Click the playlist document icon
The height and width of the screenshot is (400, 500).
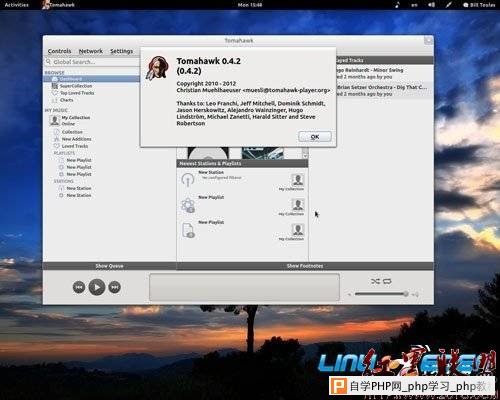click(x=188, y=230)
